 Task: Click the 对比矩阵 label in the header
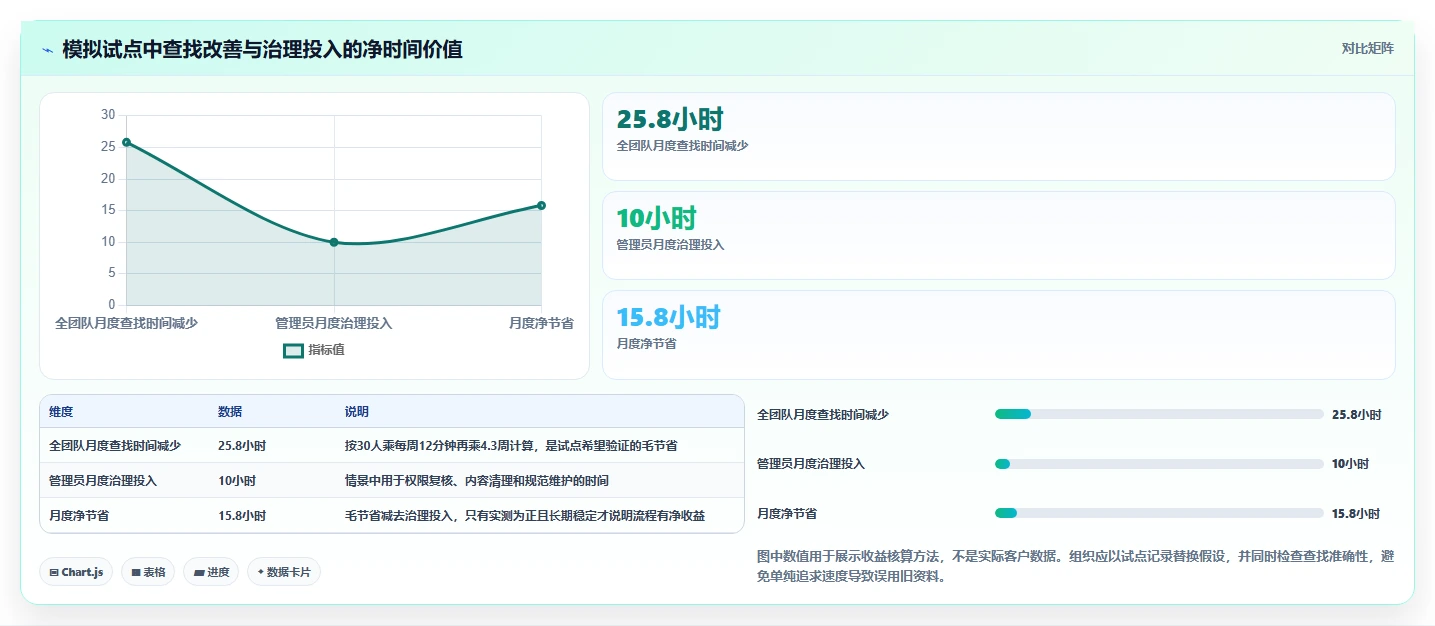click(1367, 48)
